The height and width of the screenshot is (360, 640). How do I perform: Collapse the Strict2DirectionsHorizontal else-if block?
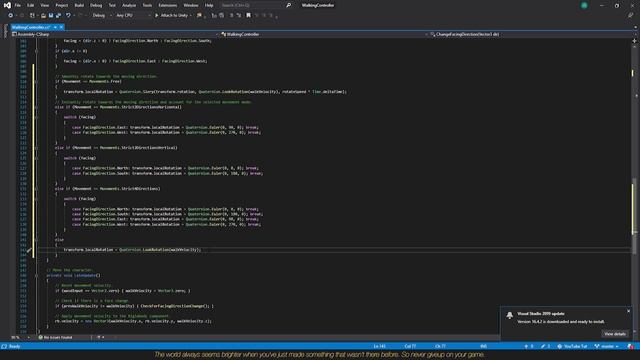tap(36, 107)
